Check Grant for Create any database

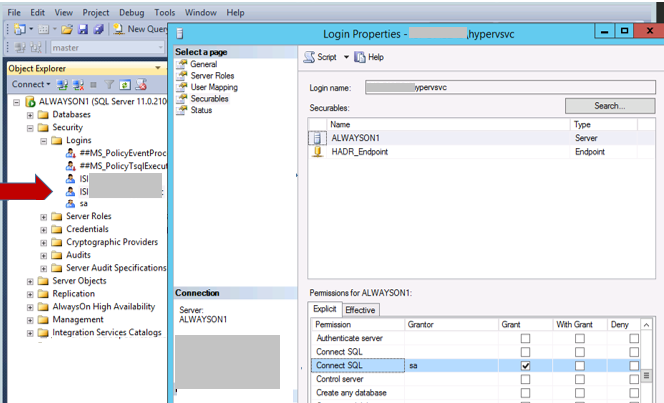[526, 393]
